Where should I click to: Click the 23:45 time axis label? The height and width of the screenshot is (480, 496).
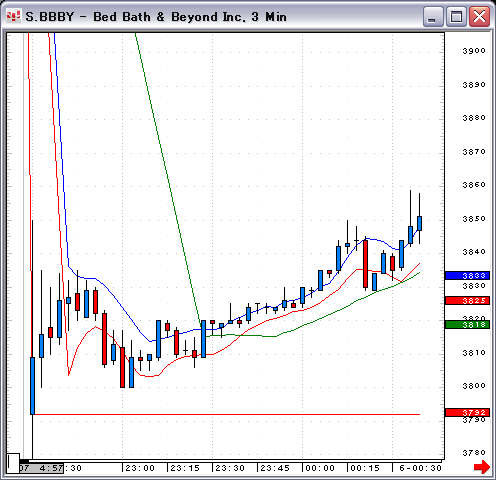click(x=275, y=468)
